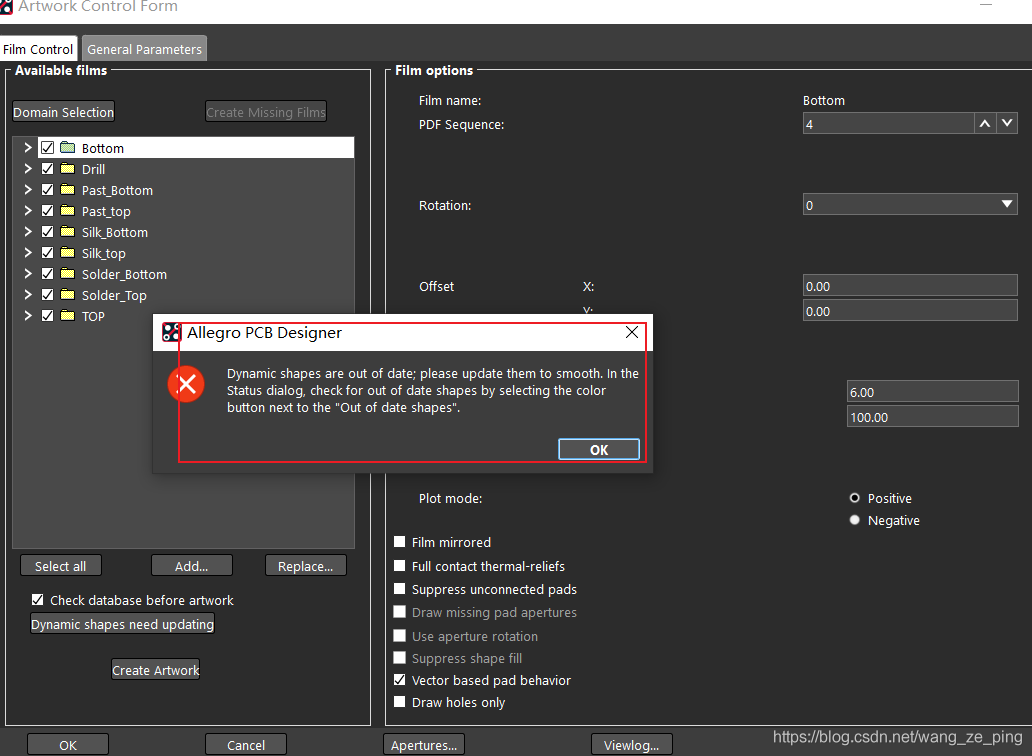Screen dimensions: 1032x756
Task: Toggle Check database before artwork
Action: coord(38,600)
